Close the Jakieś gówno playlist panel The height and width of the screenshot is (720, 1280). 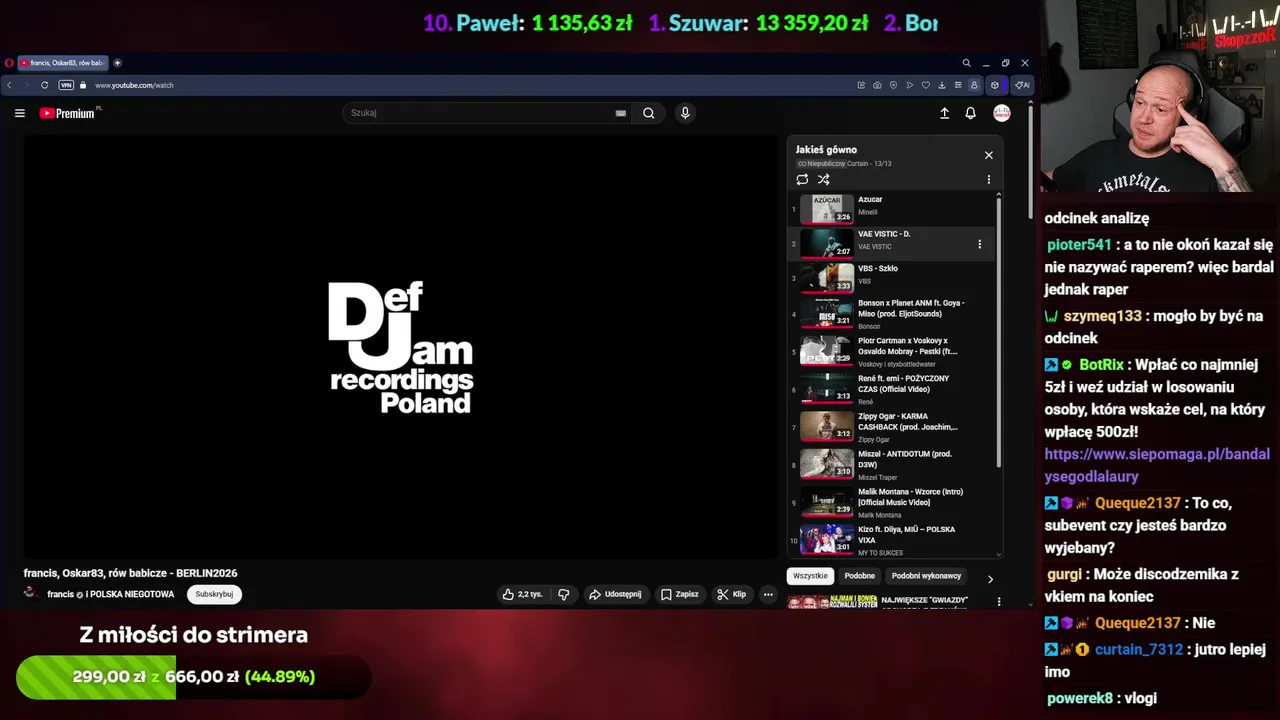point(989,155)
